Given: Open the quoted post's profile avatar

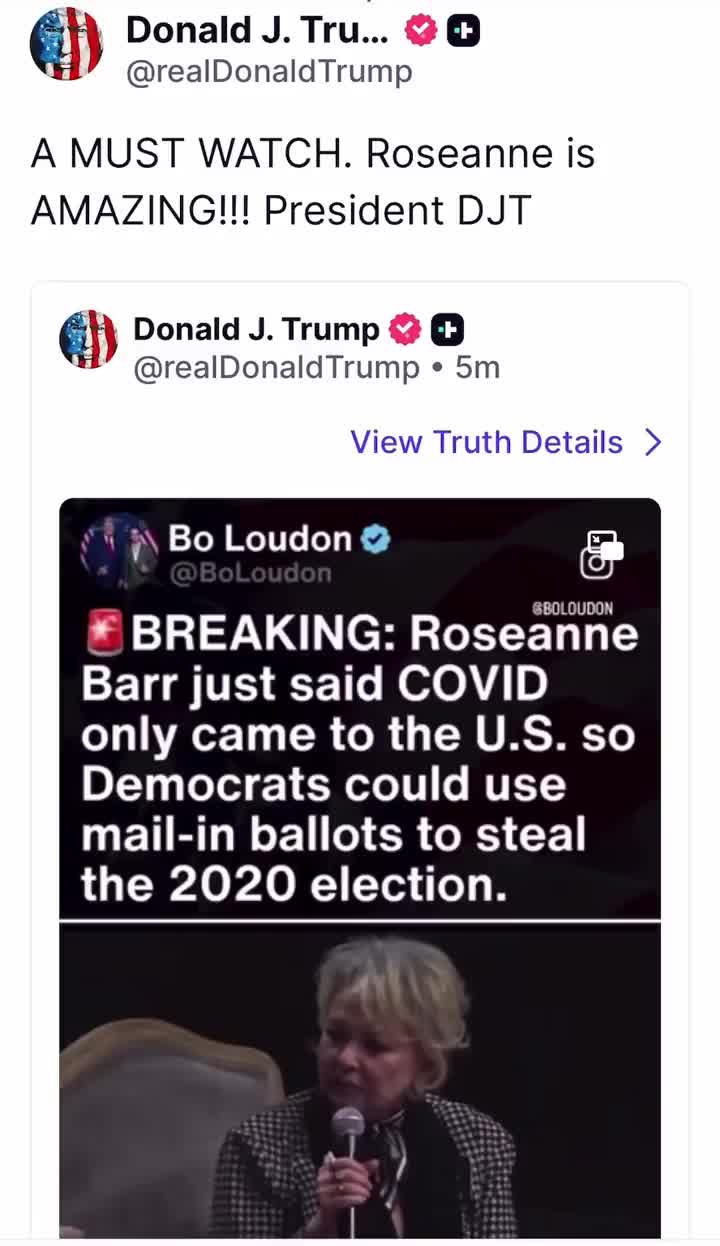Looking at the screenshot, I should [x=89, y=339].
